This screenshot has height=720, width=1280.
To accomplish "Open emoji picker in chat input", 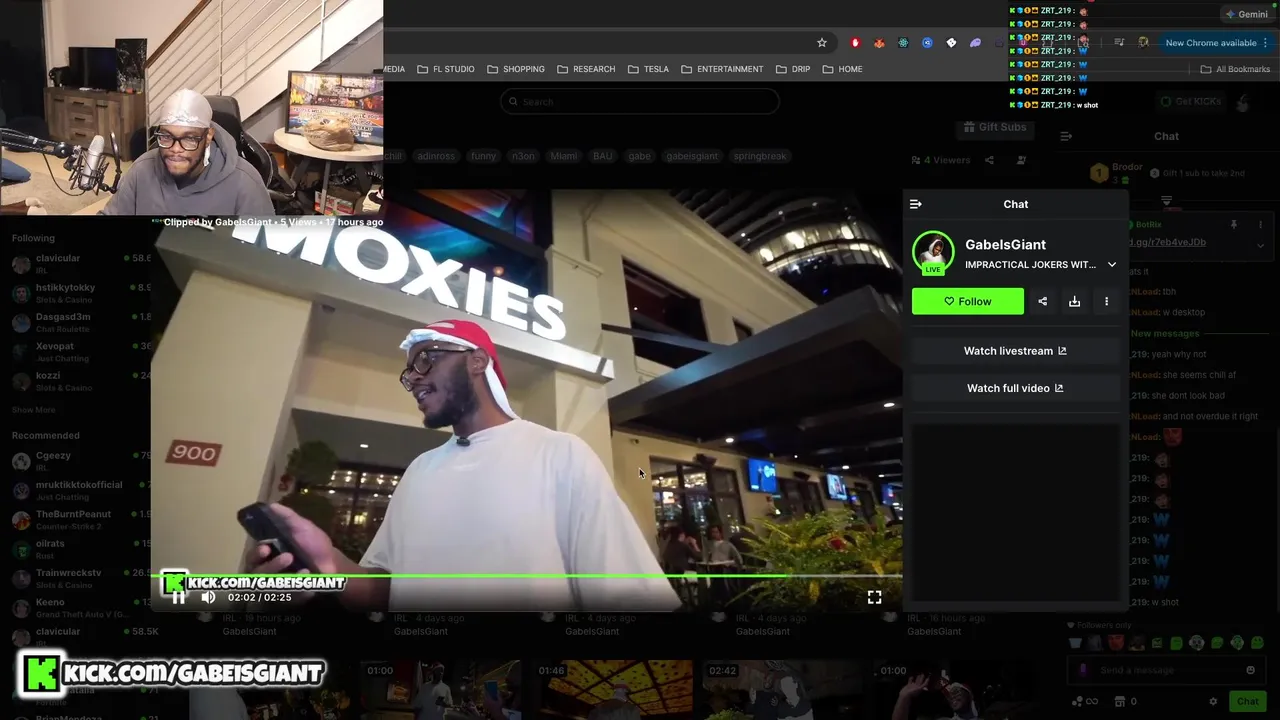I will pos(1250,670).
